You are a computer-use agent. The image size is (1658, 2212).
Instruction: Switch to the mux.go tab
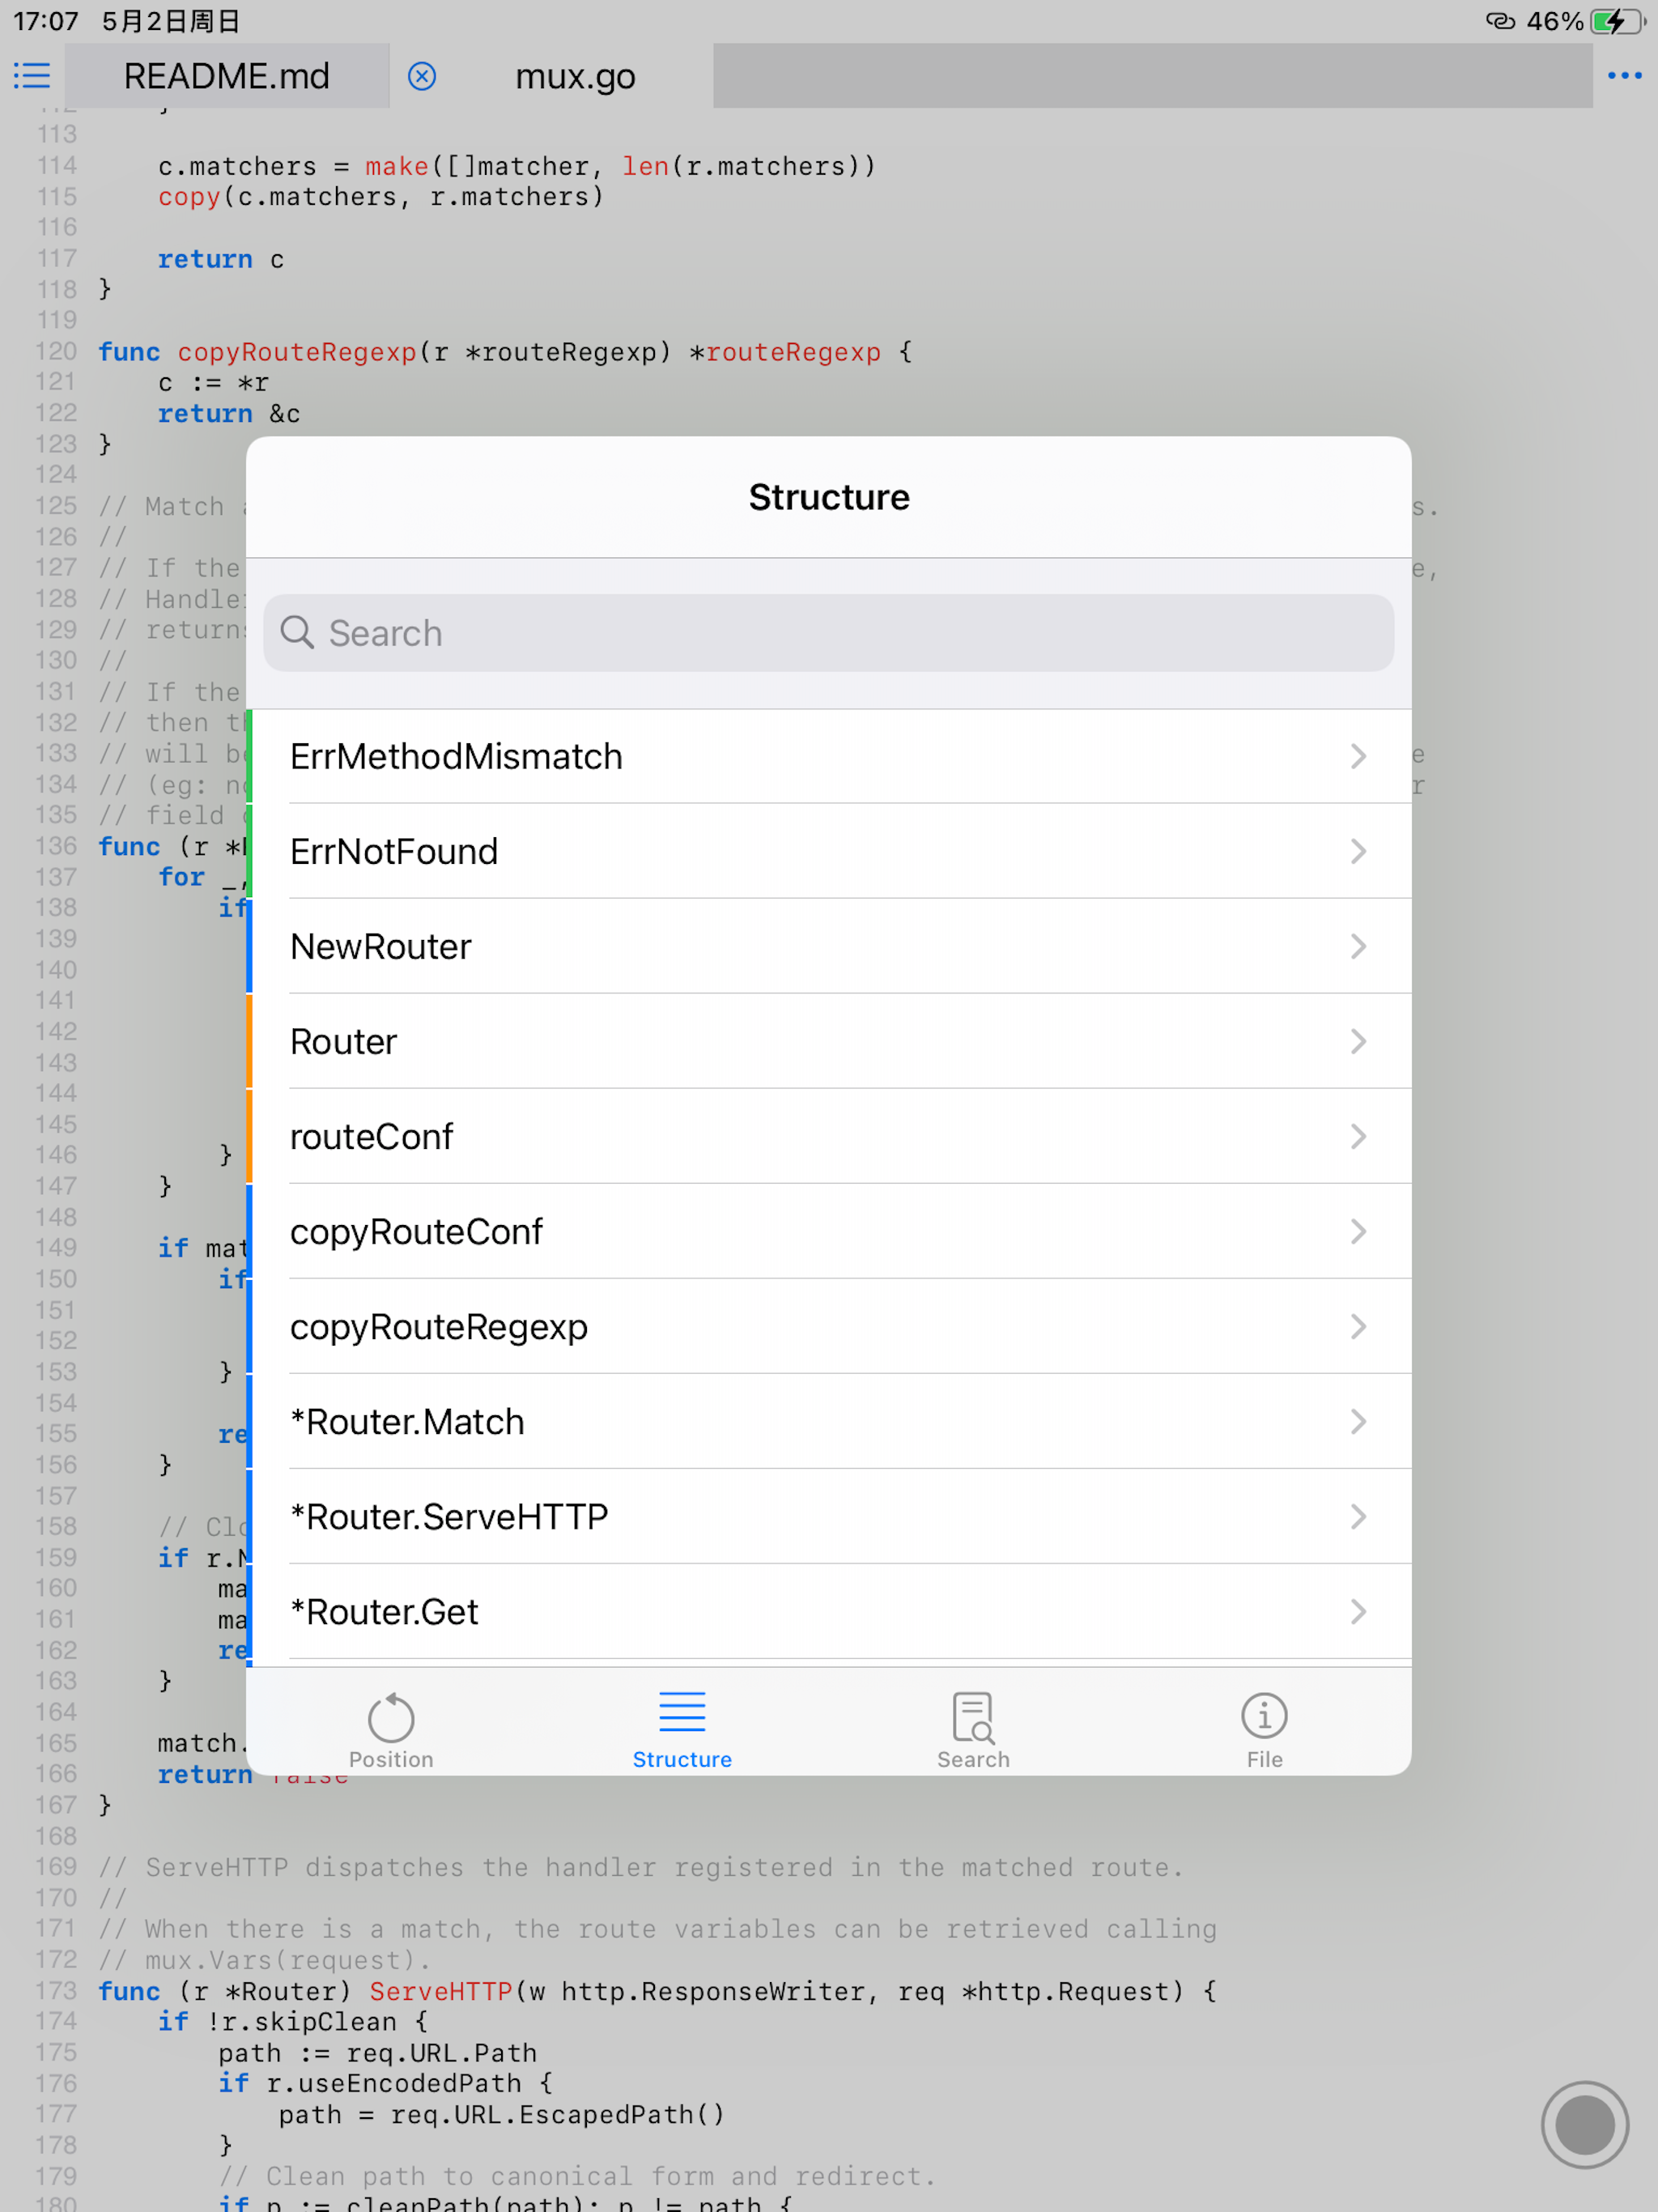coord(575,76)
